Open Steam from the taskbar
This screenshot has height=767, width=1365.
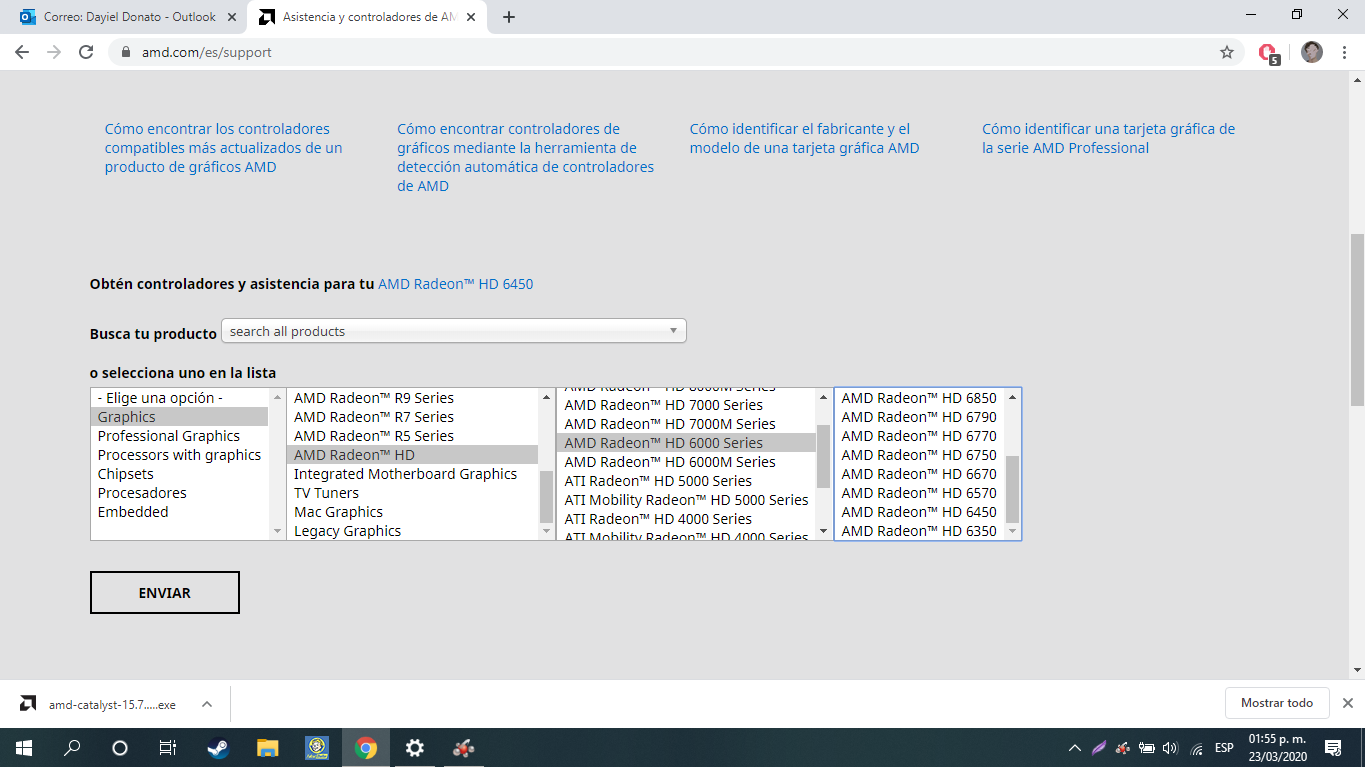click(x=217, y=748)
